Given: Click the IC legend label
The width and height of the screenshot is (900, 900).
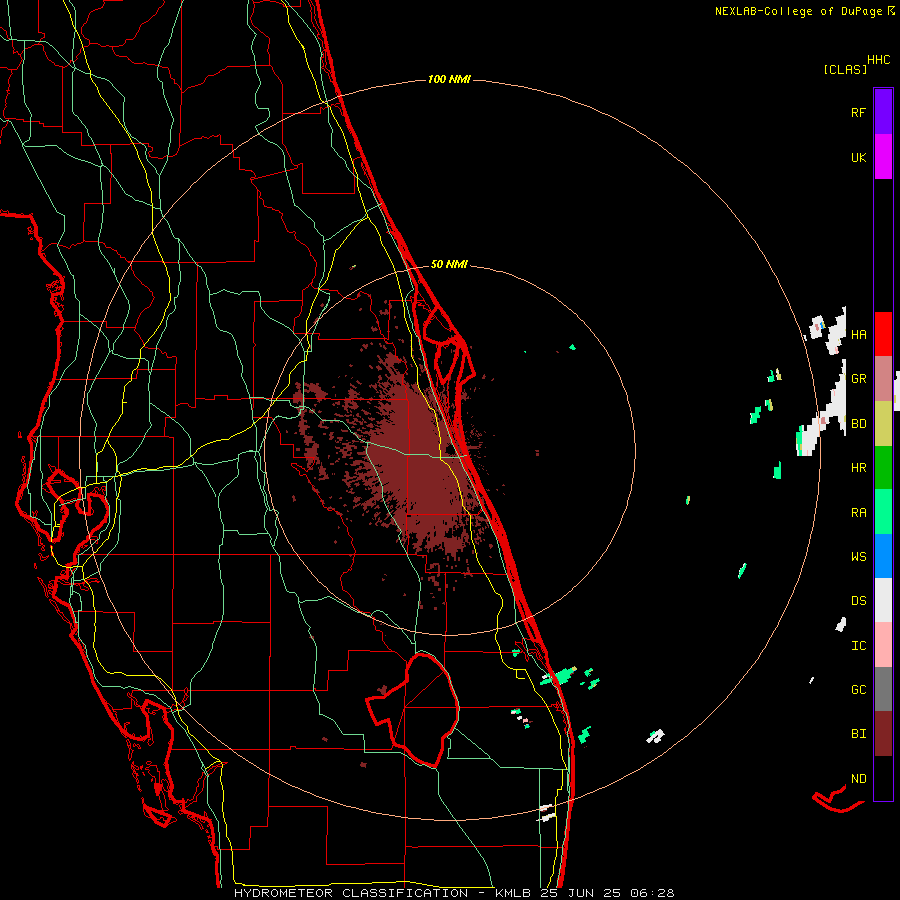Looking at the screenshot, I should pos(858,646).
